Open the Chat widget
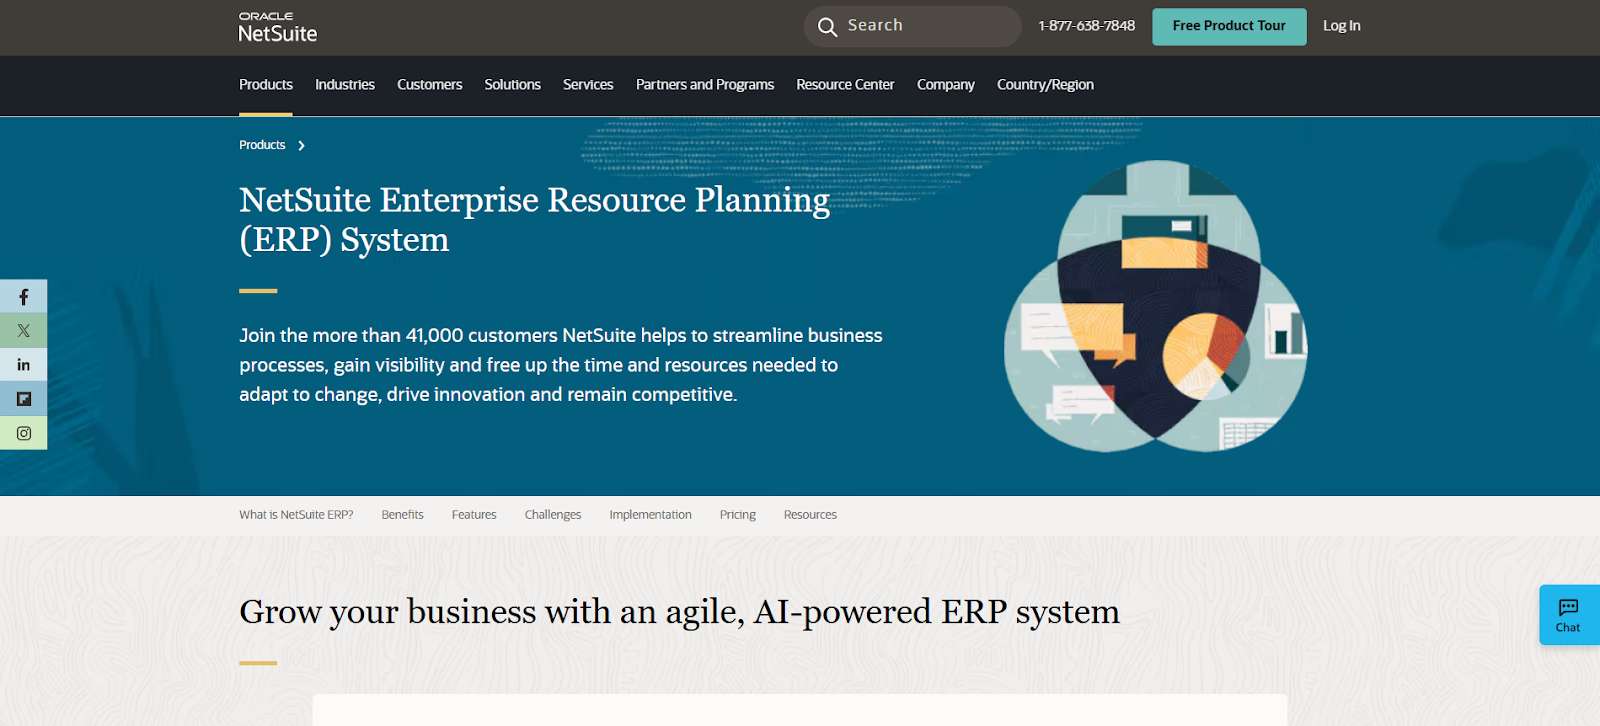The height and width of the screenshot is (726, 1600). [1568, 615]
